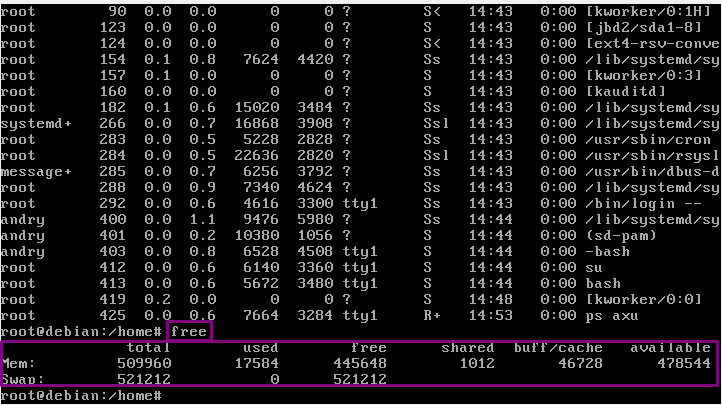This screenshot has width=722, height=405.
Task: Click the last empty root@debian:/home# prompt
Action: click(x=82, y=396)
